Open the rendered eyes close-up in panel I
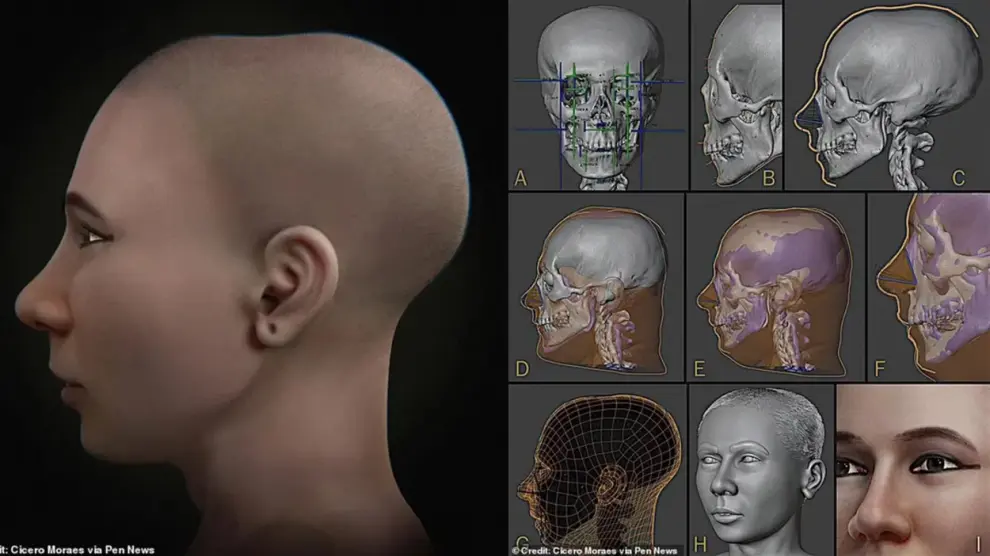The image size is (990, 556). click(912, 470)
